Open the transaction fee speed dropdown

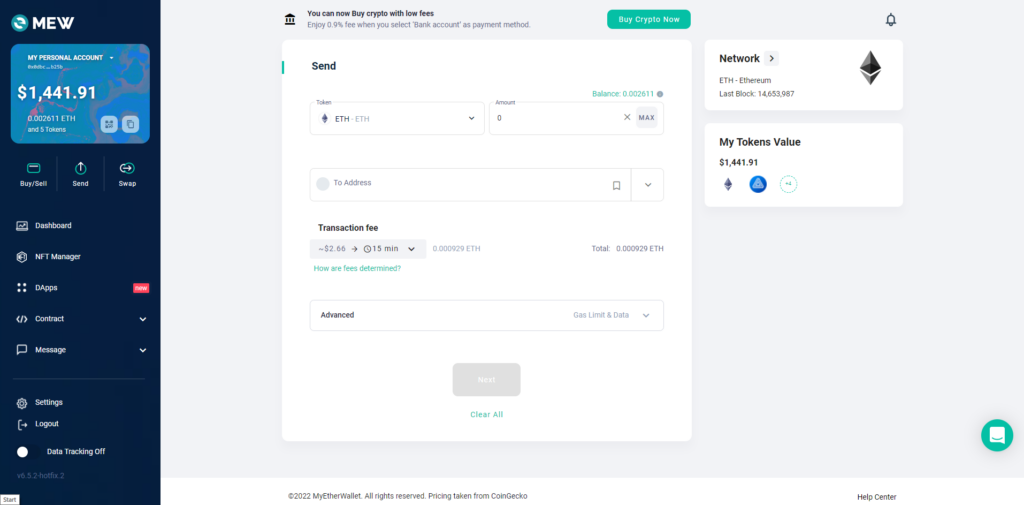(368, 249)
